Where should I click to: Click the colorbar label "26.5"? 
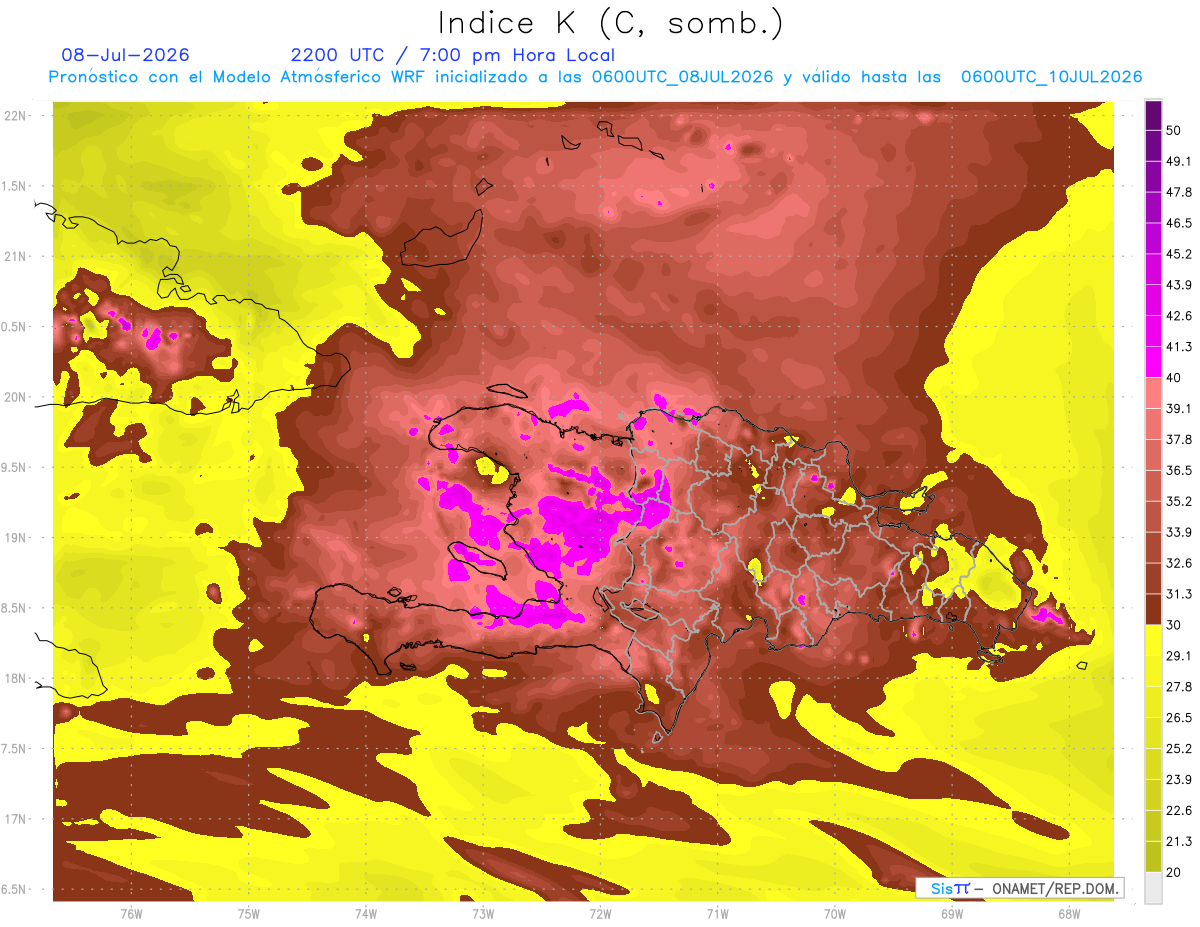1178,718
